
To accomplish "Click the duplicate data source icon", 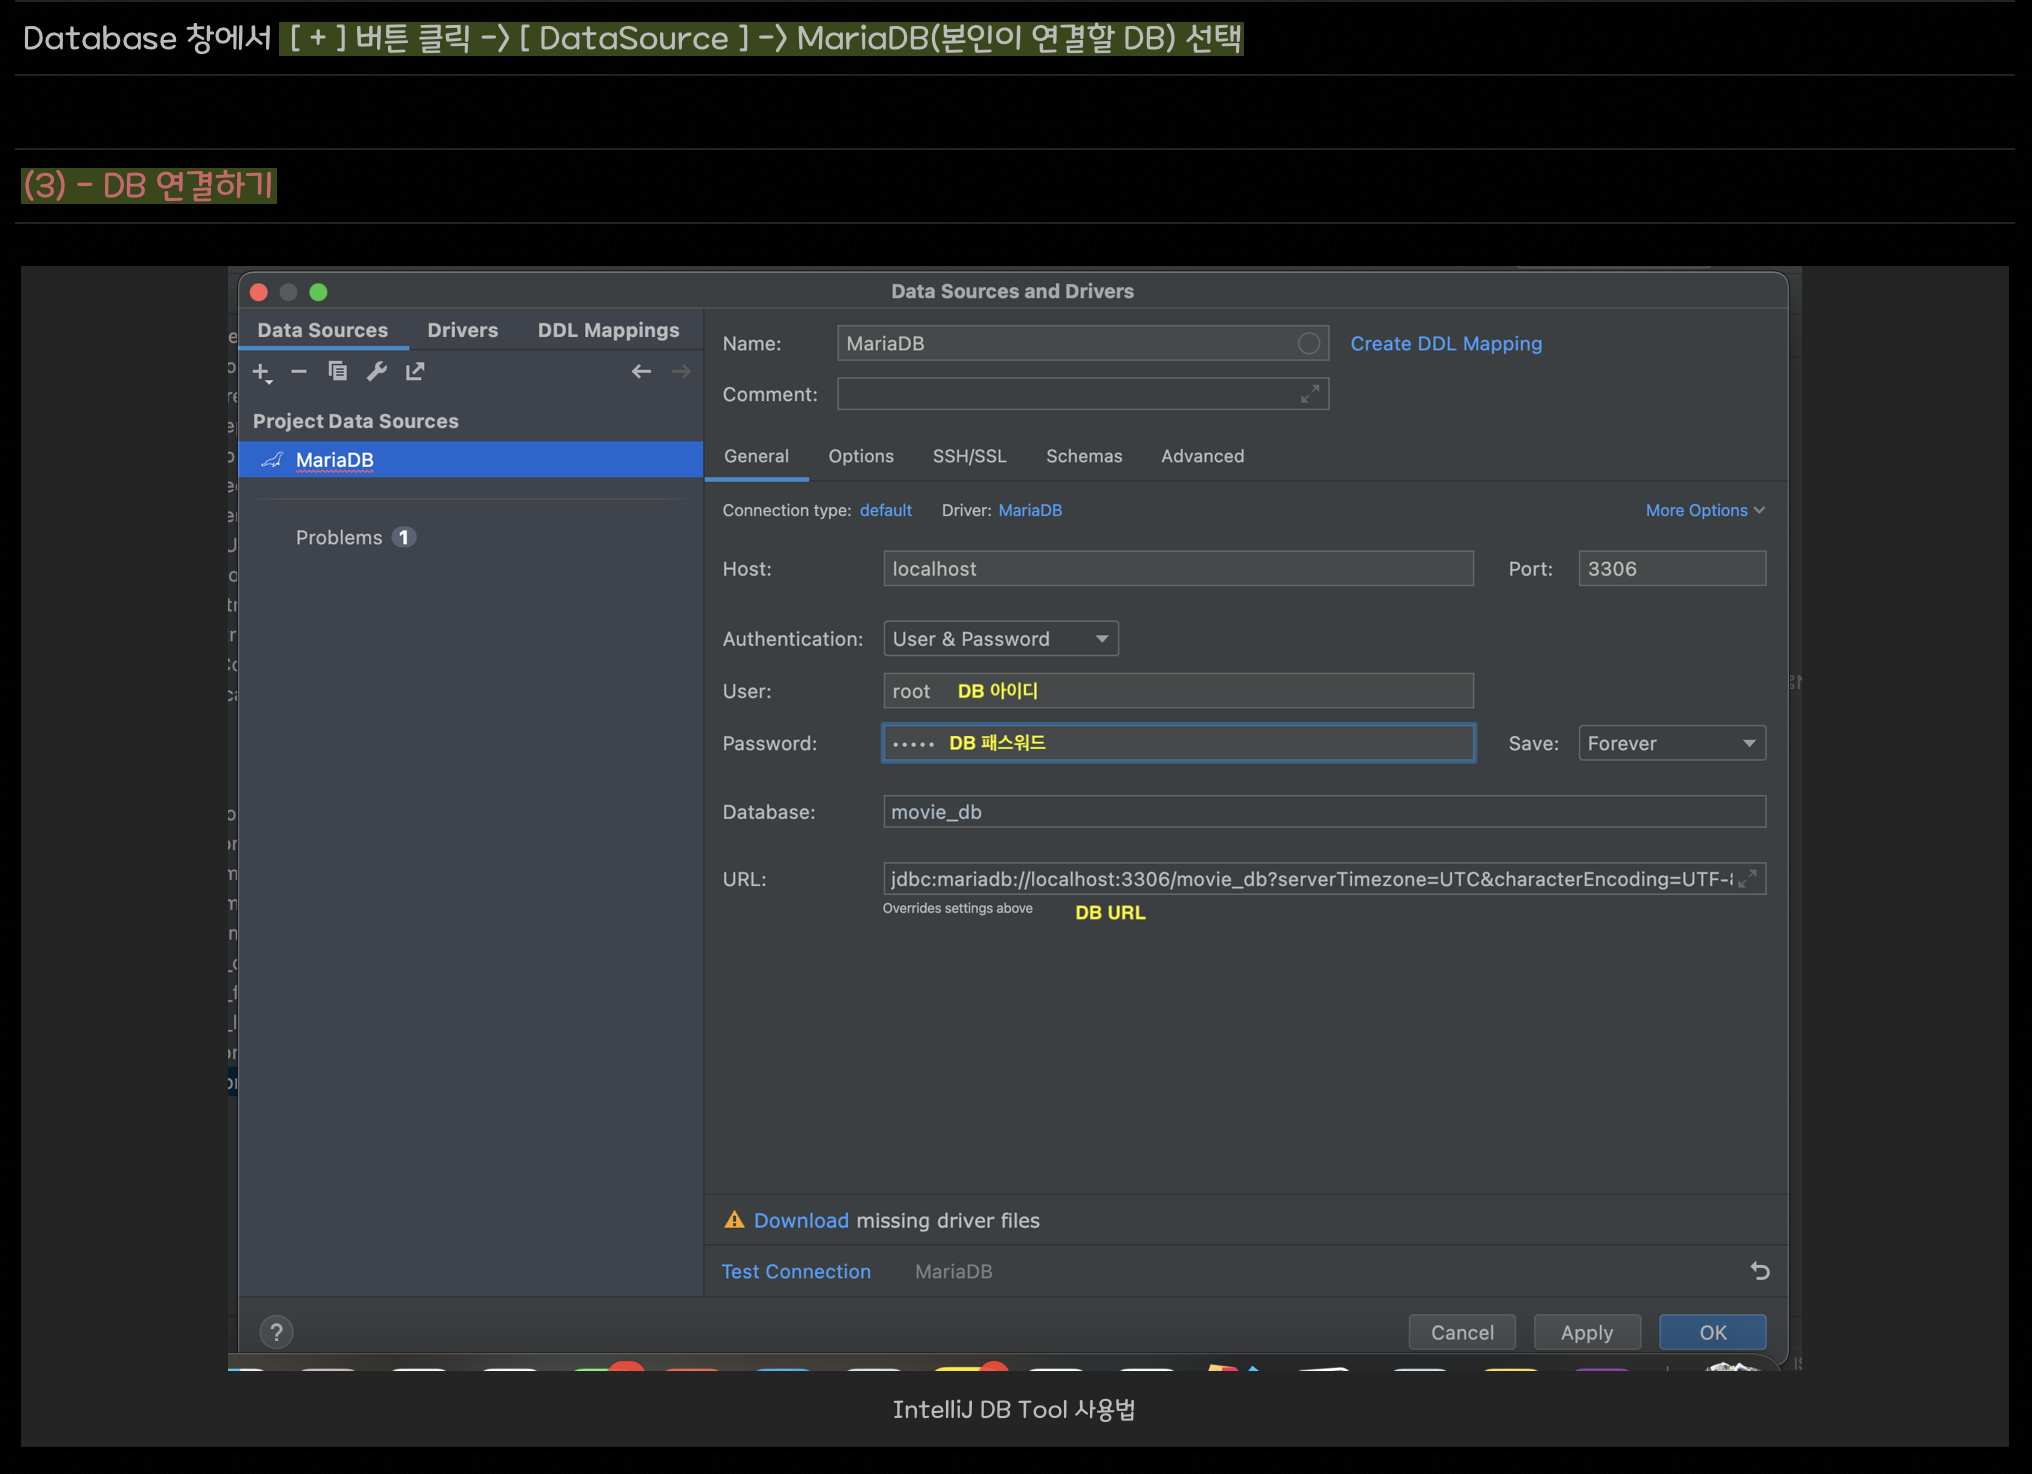I will click(337, 372).
